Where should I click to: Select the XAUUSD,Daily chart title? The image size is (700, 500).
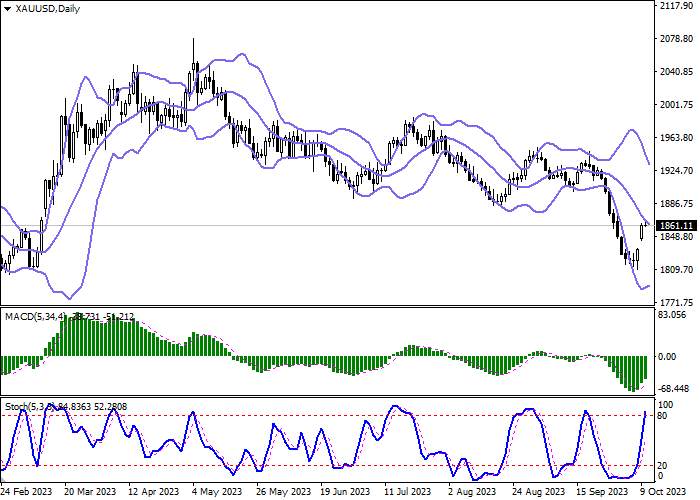(x=48, y=9)
